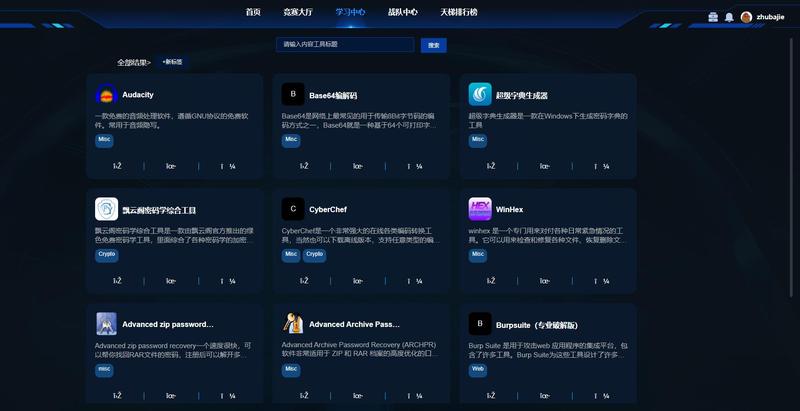Click the 全部结果> link
This screenshot has width=800, height=411.
pyautogui.click(x=134, y=63)
